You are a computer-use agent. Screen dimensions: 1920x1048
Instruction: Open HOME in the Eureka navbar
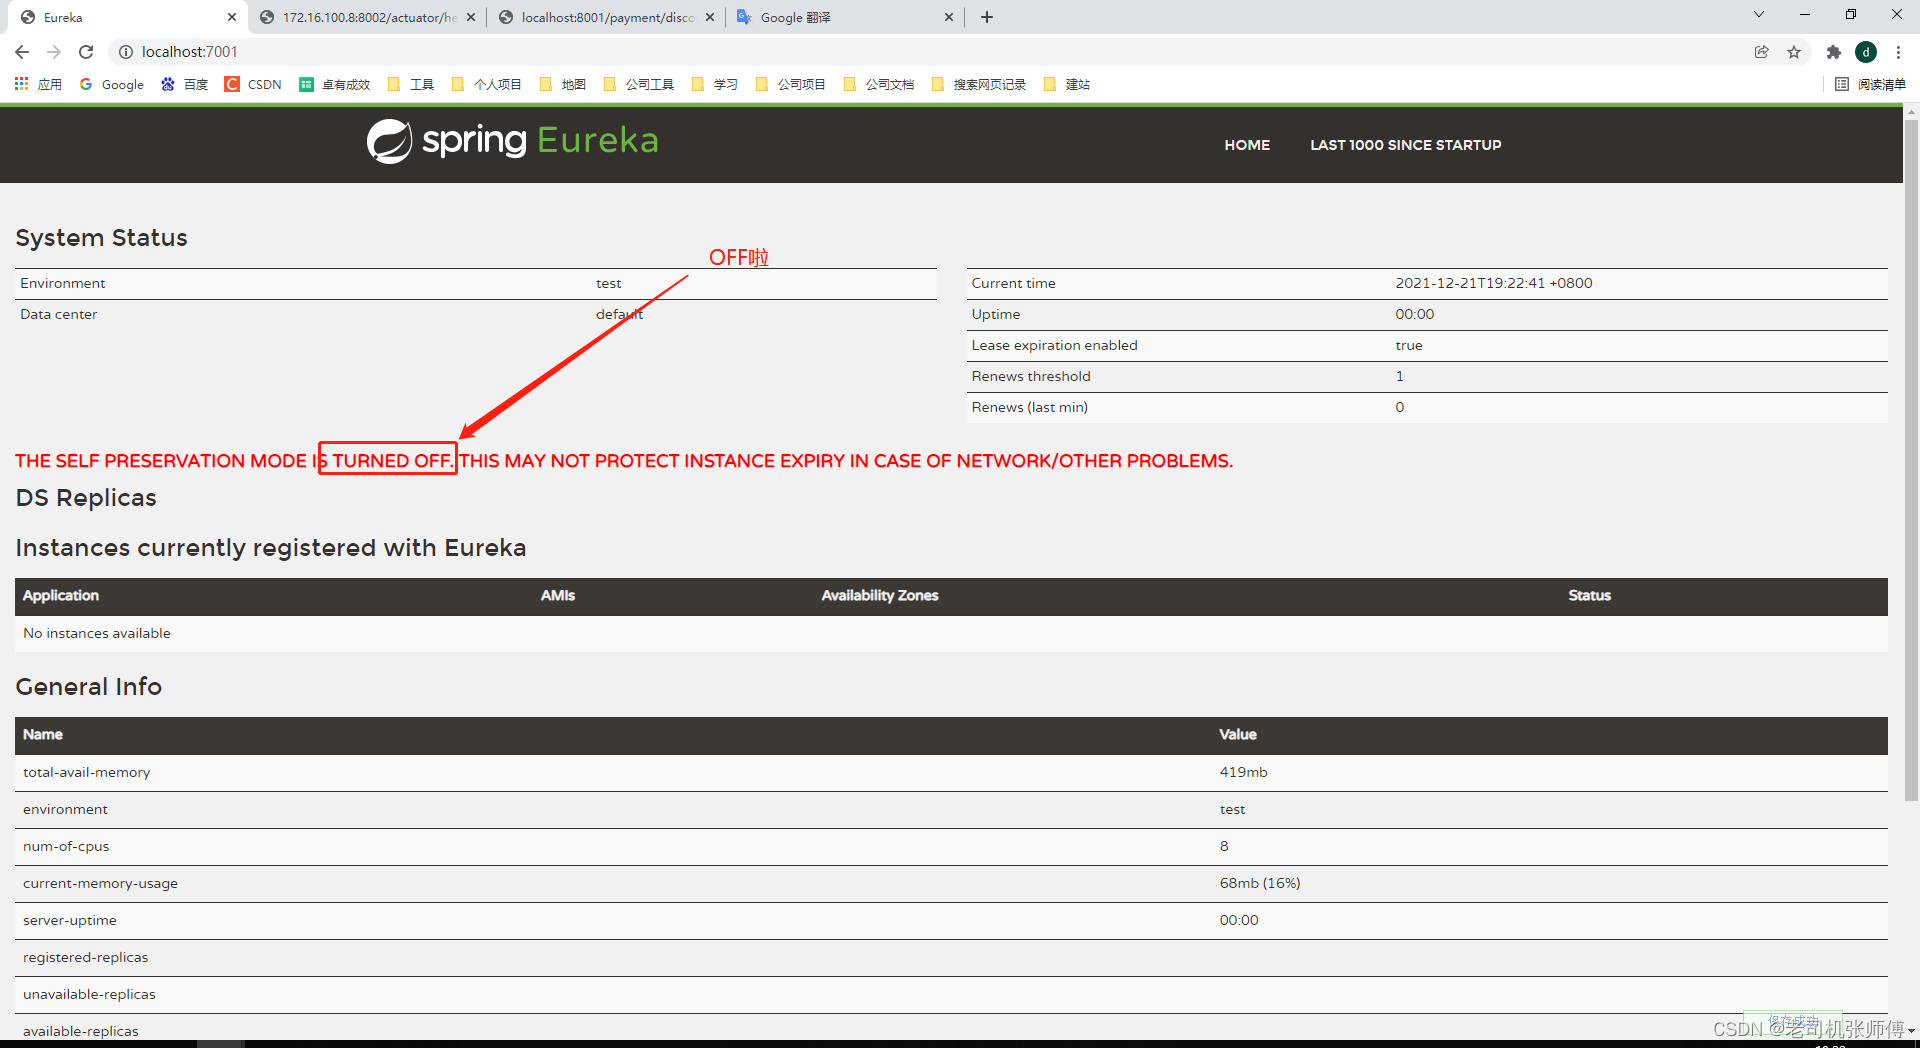(1247, 145)
